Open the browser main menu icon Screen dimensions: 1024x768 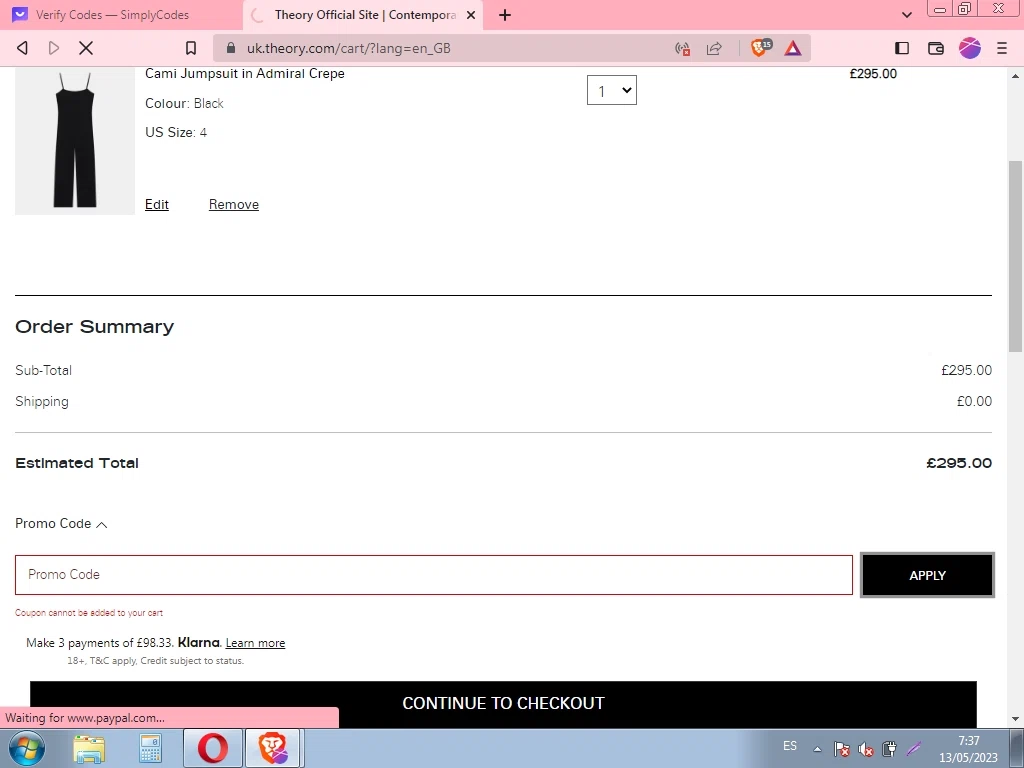(x=1002, y=48)
